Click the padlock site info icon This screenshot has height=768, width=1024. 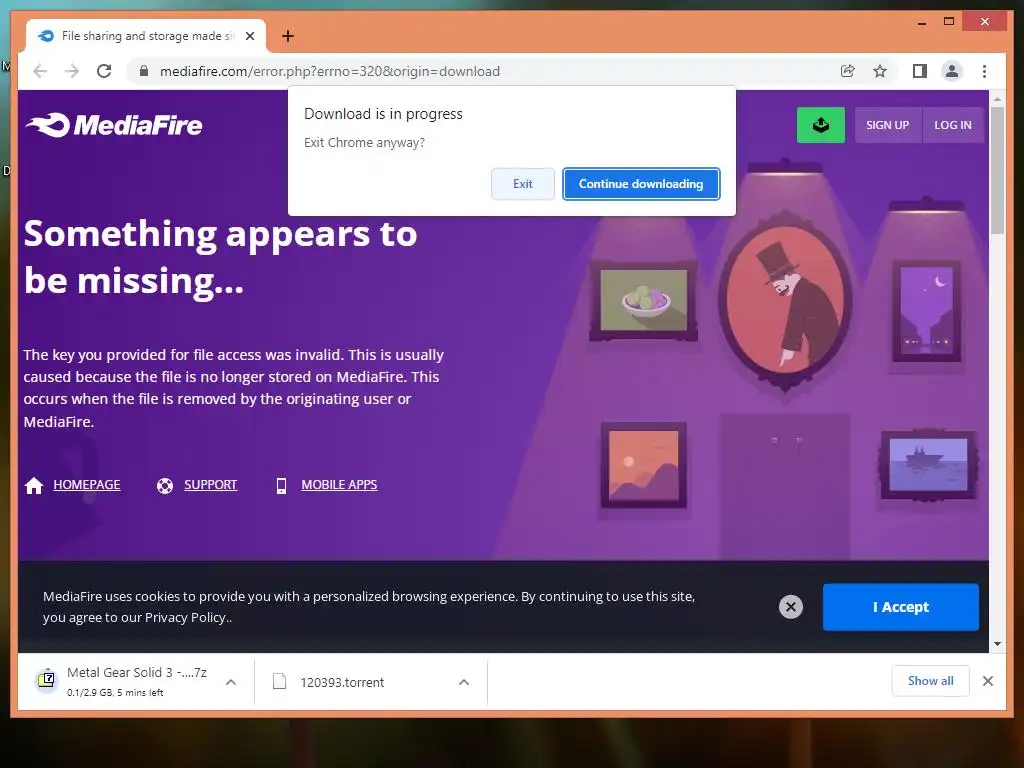click(144, 71)
